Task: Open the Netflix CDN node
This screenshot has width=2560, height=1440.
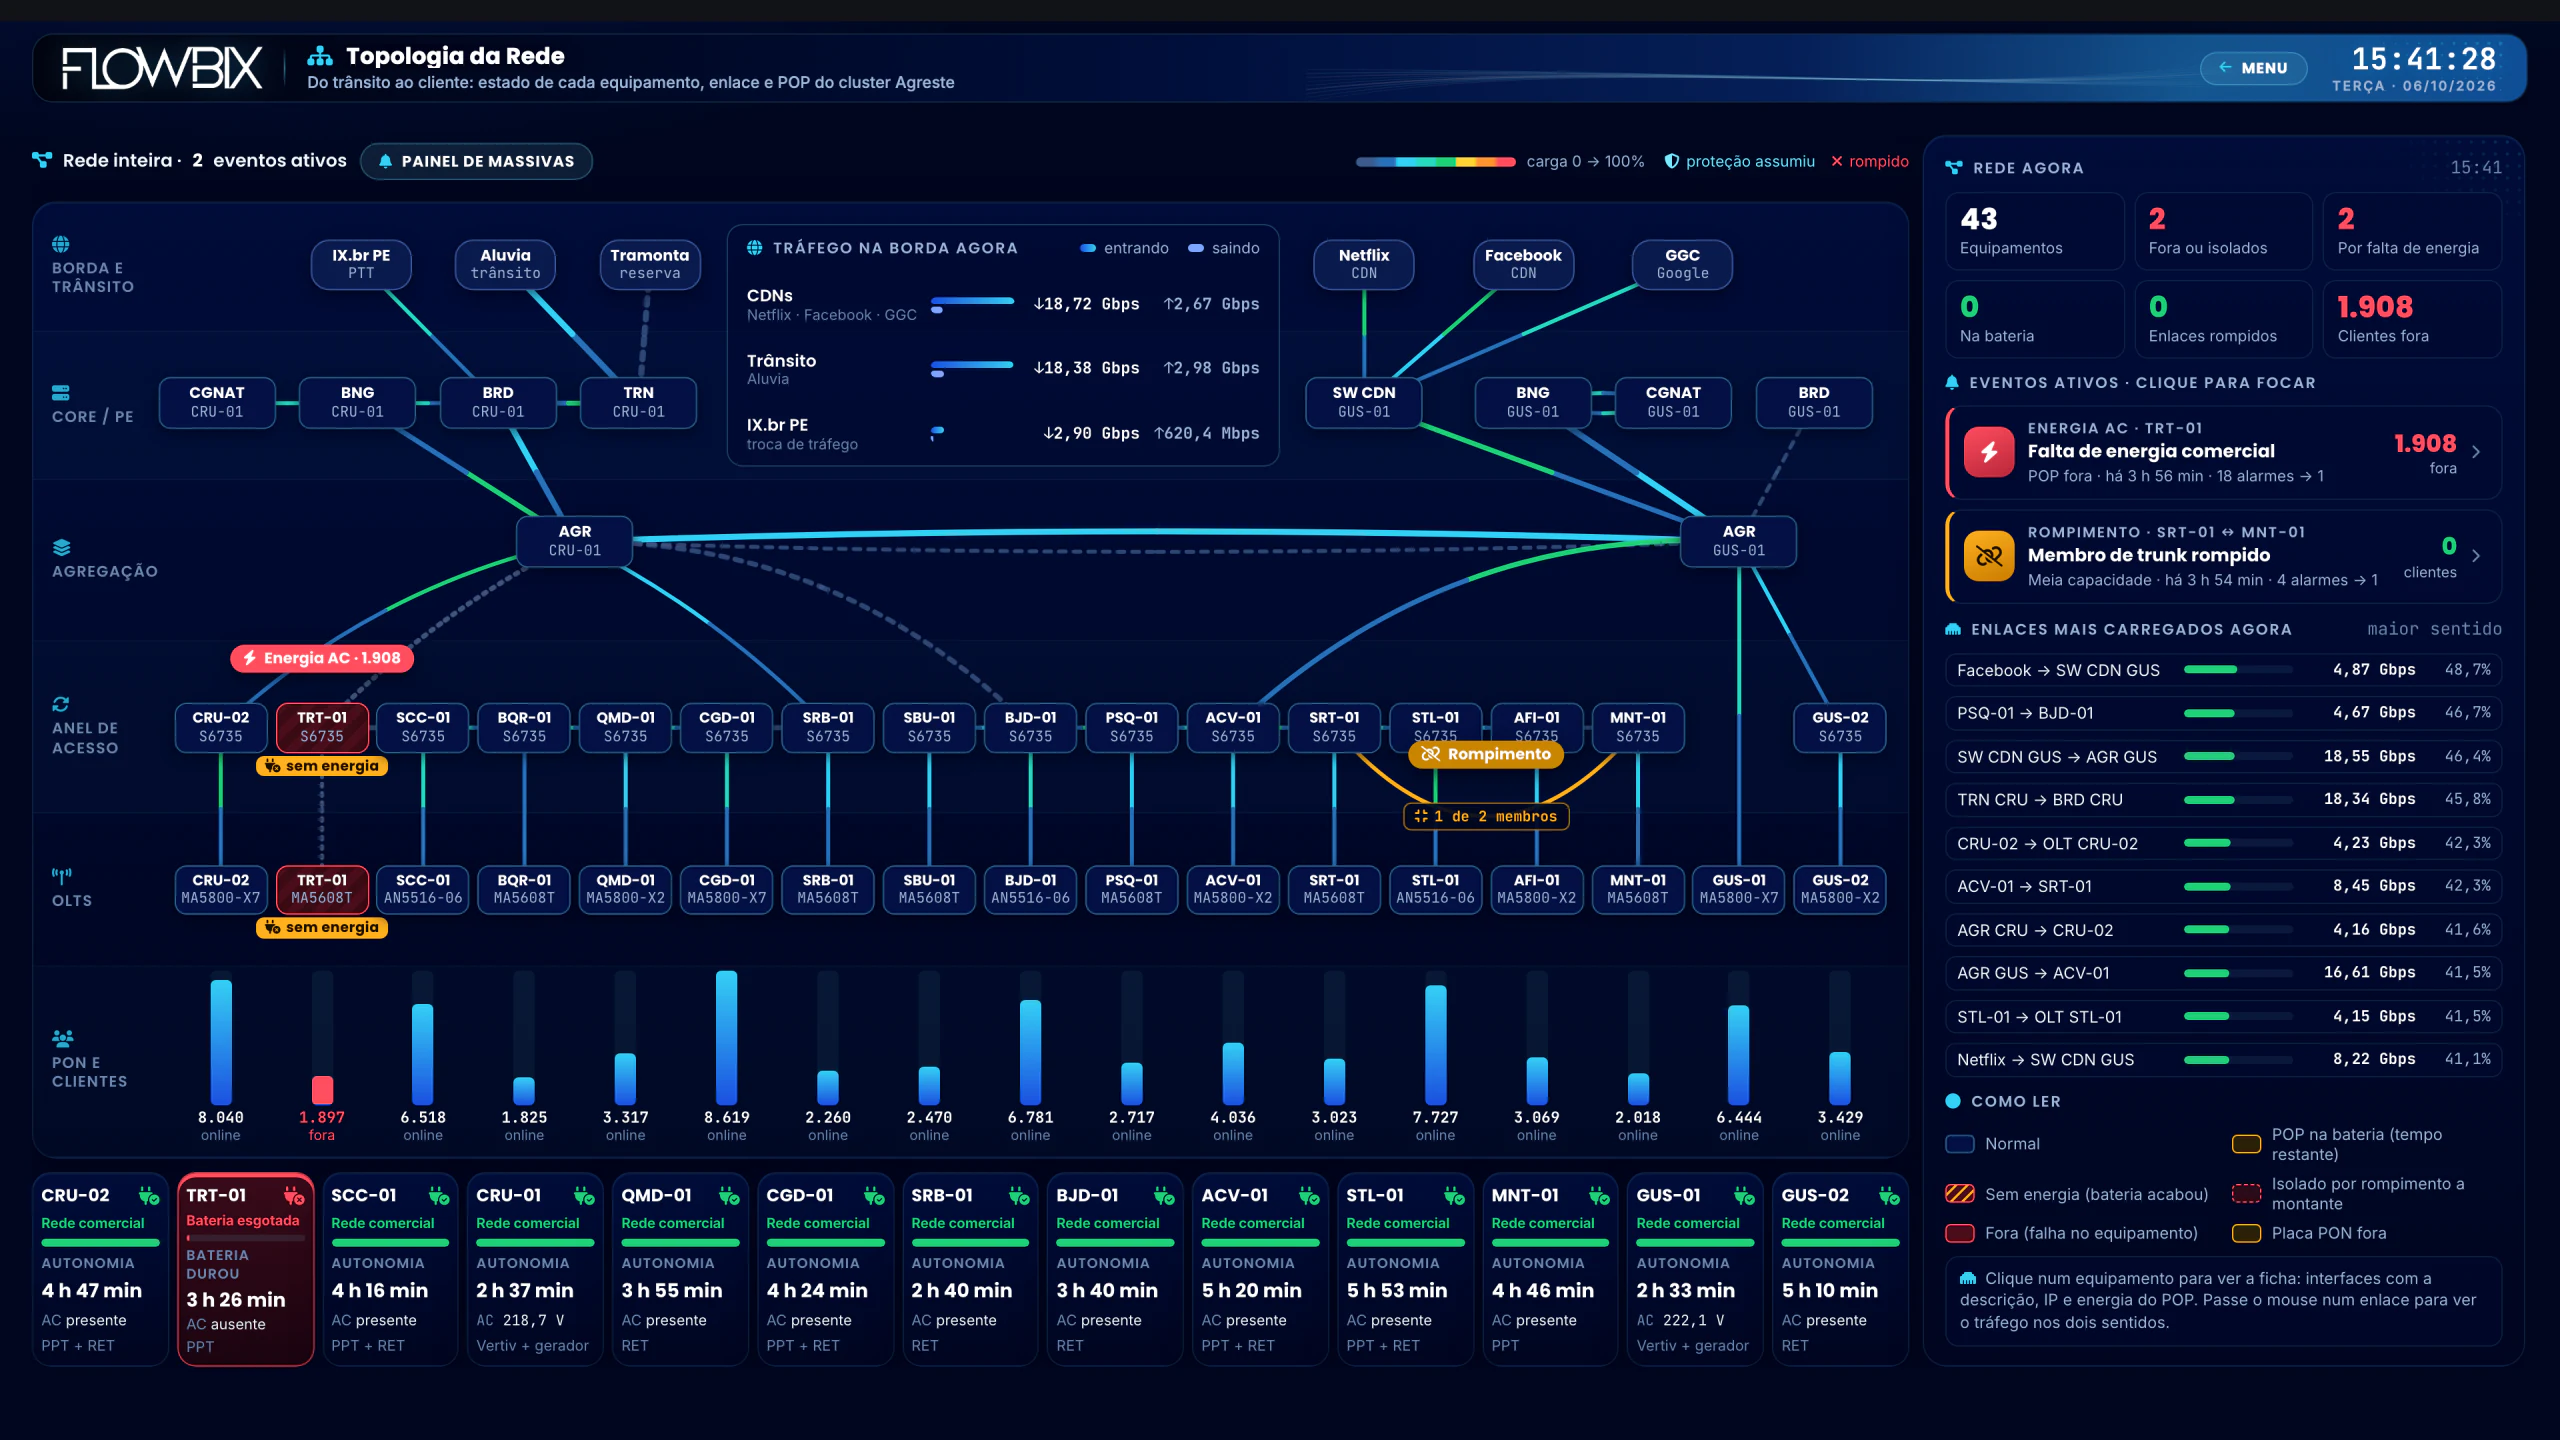Action: pyautogui.click(x=1364, y=264)
